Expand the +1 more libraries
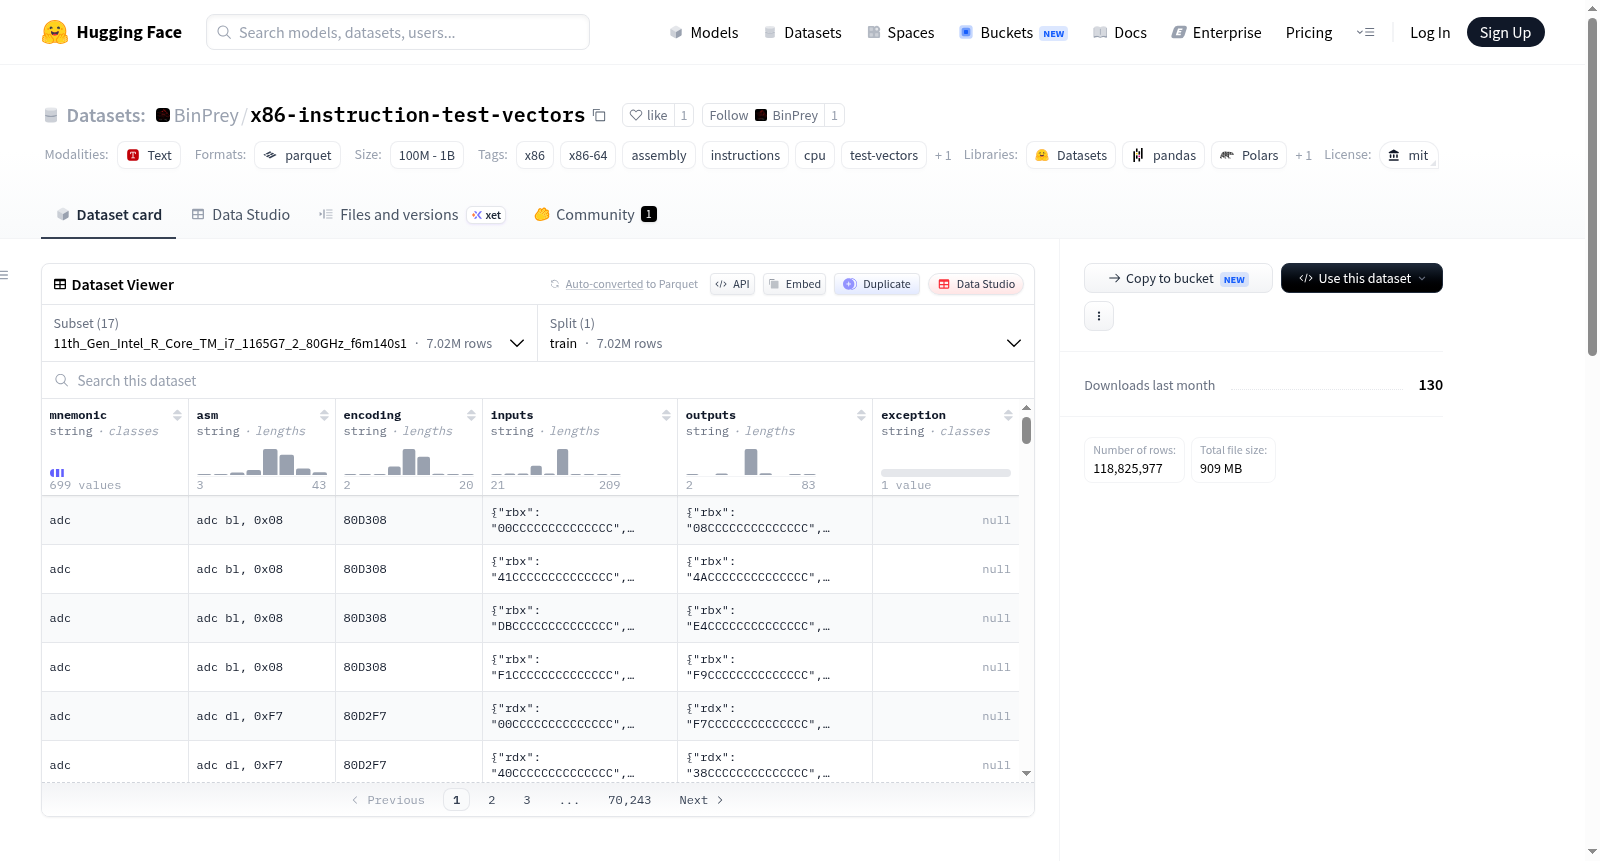 [1303, 155]
